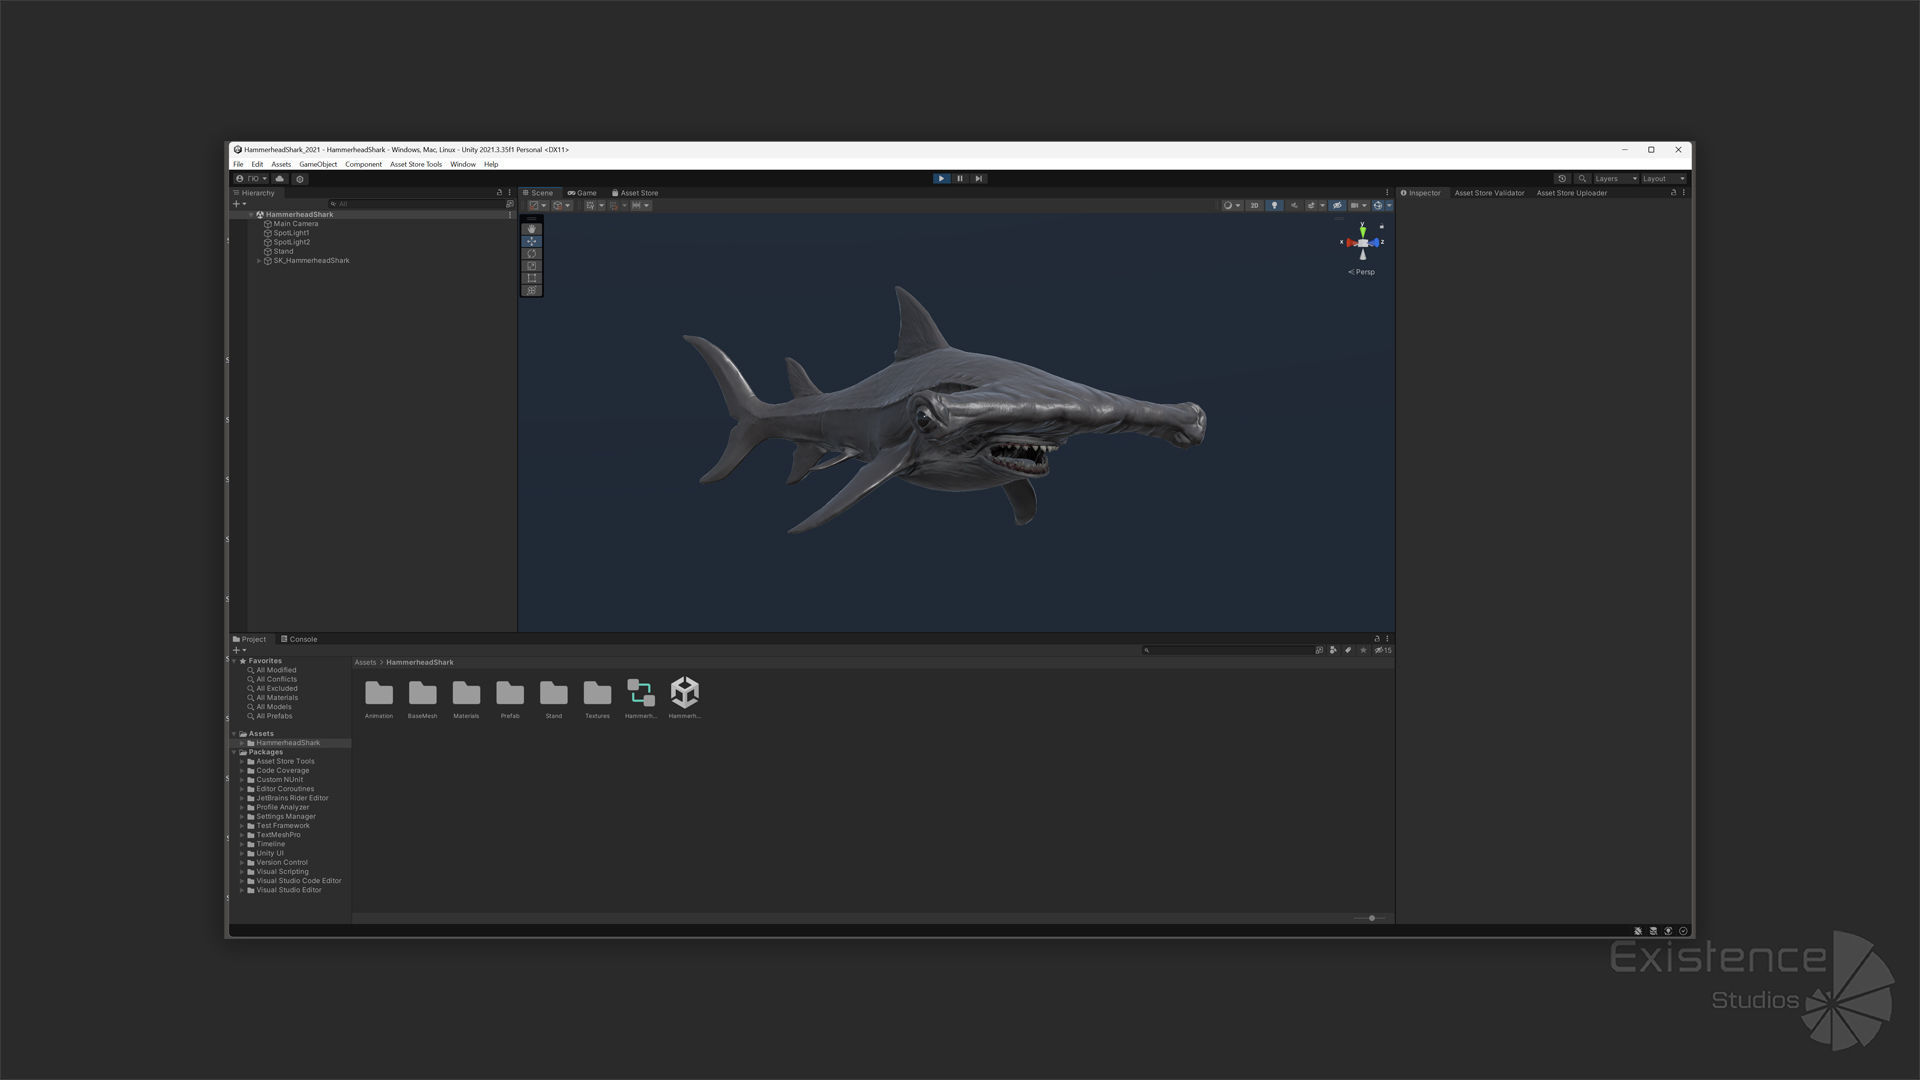Open the Window menu

[463, 164]
